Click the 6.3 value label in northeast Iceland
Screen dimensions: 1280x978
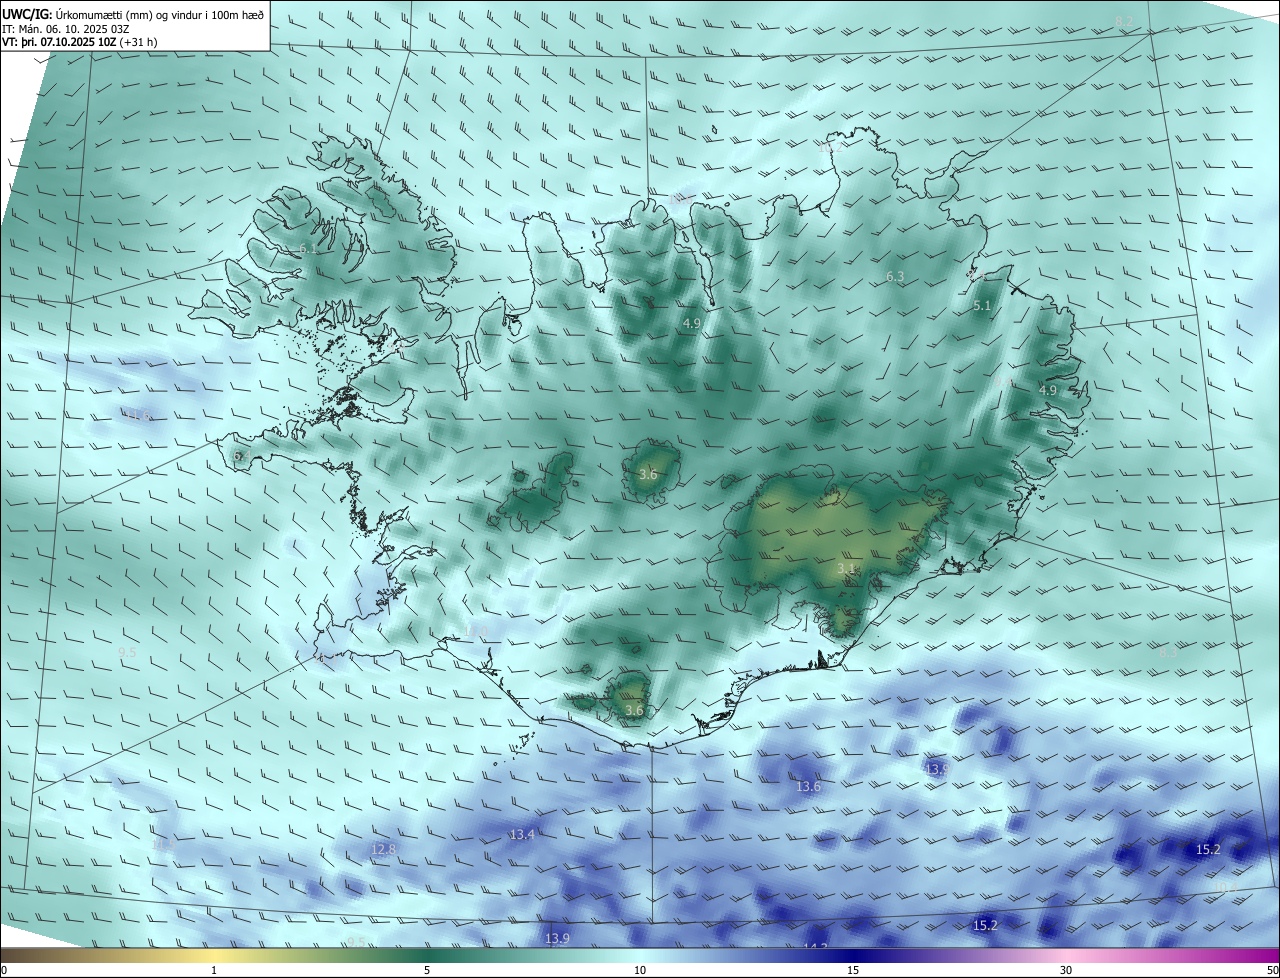click(895, 277)
